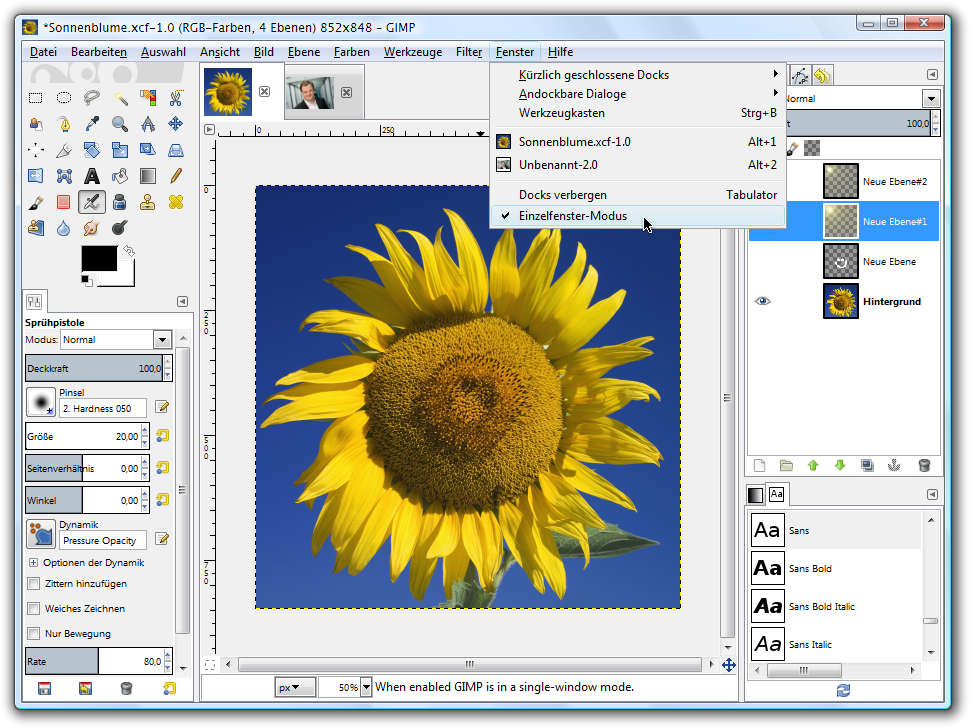Screen dimensions: 970x728
Task: Close the portrait photo image tab
Action: pos(346,92)
